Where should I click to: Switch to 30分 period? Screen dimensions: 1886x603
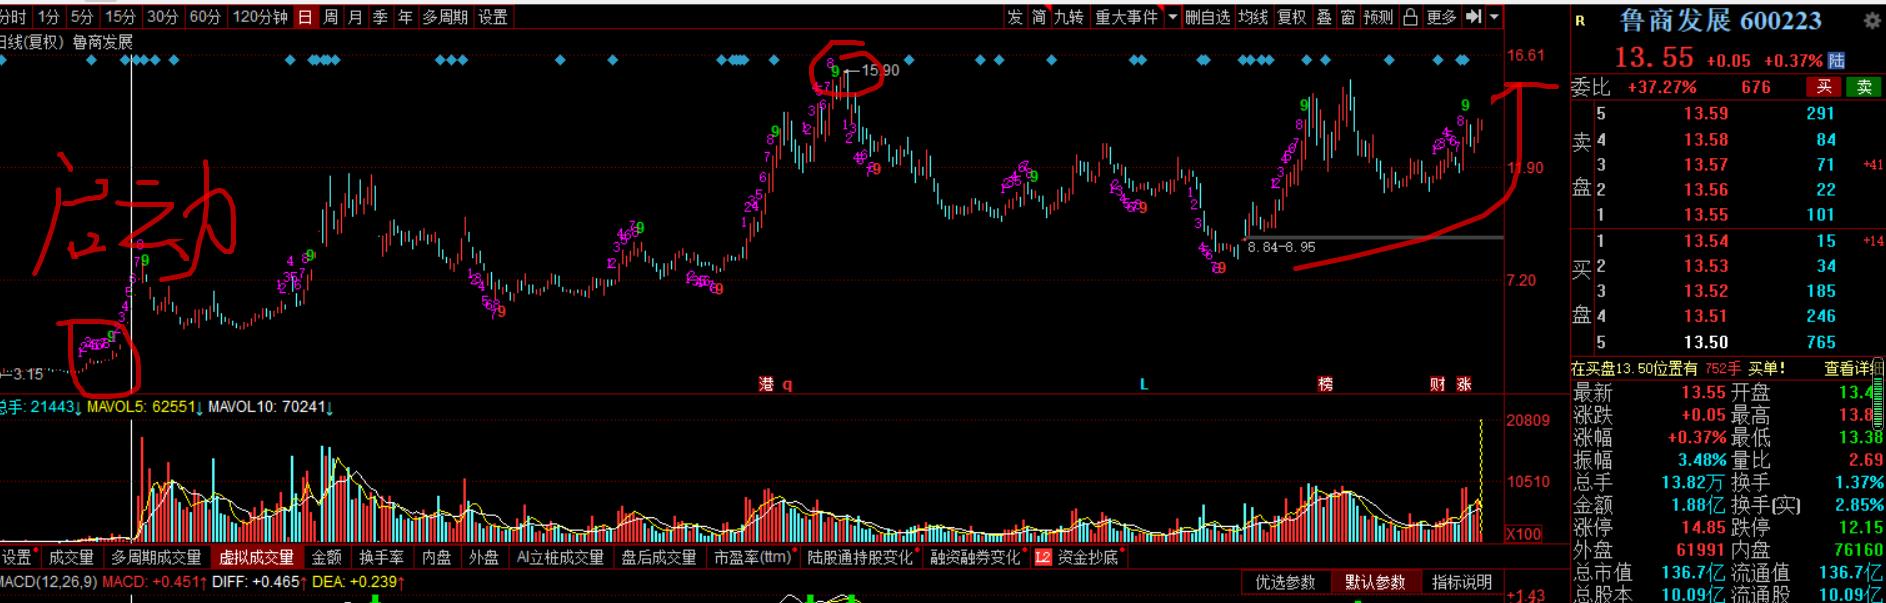pos(162,17)
